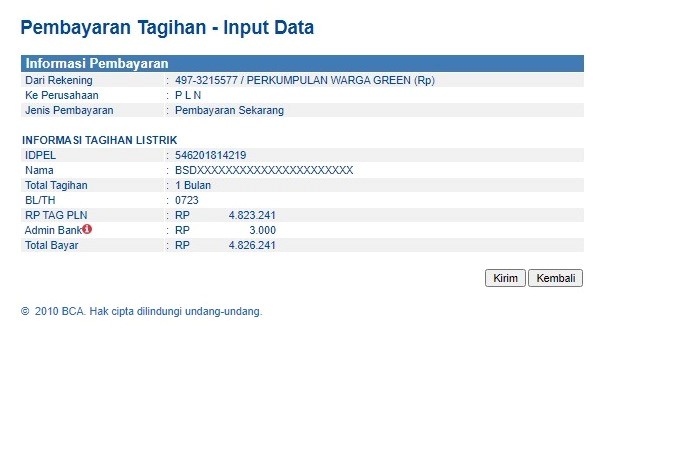Click the RP TAG PLN amount 4.823.241
686x468 pixels.
252,215
